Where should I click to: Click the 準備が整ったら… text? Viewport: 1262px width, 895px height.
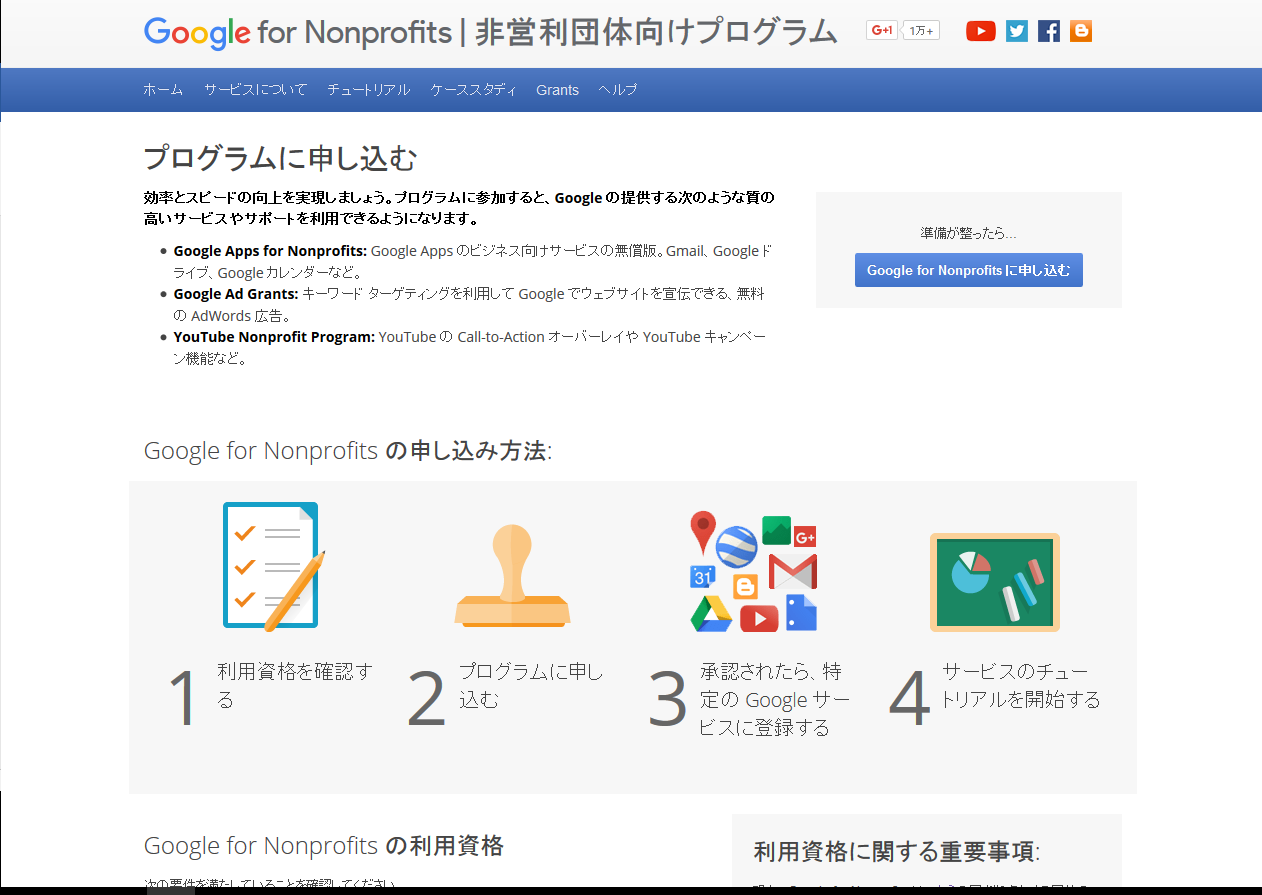coord(968,233)
